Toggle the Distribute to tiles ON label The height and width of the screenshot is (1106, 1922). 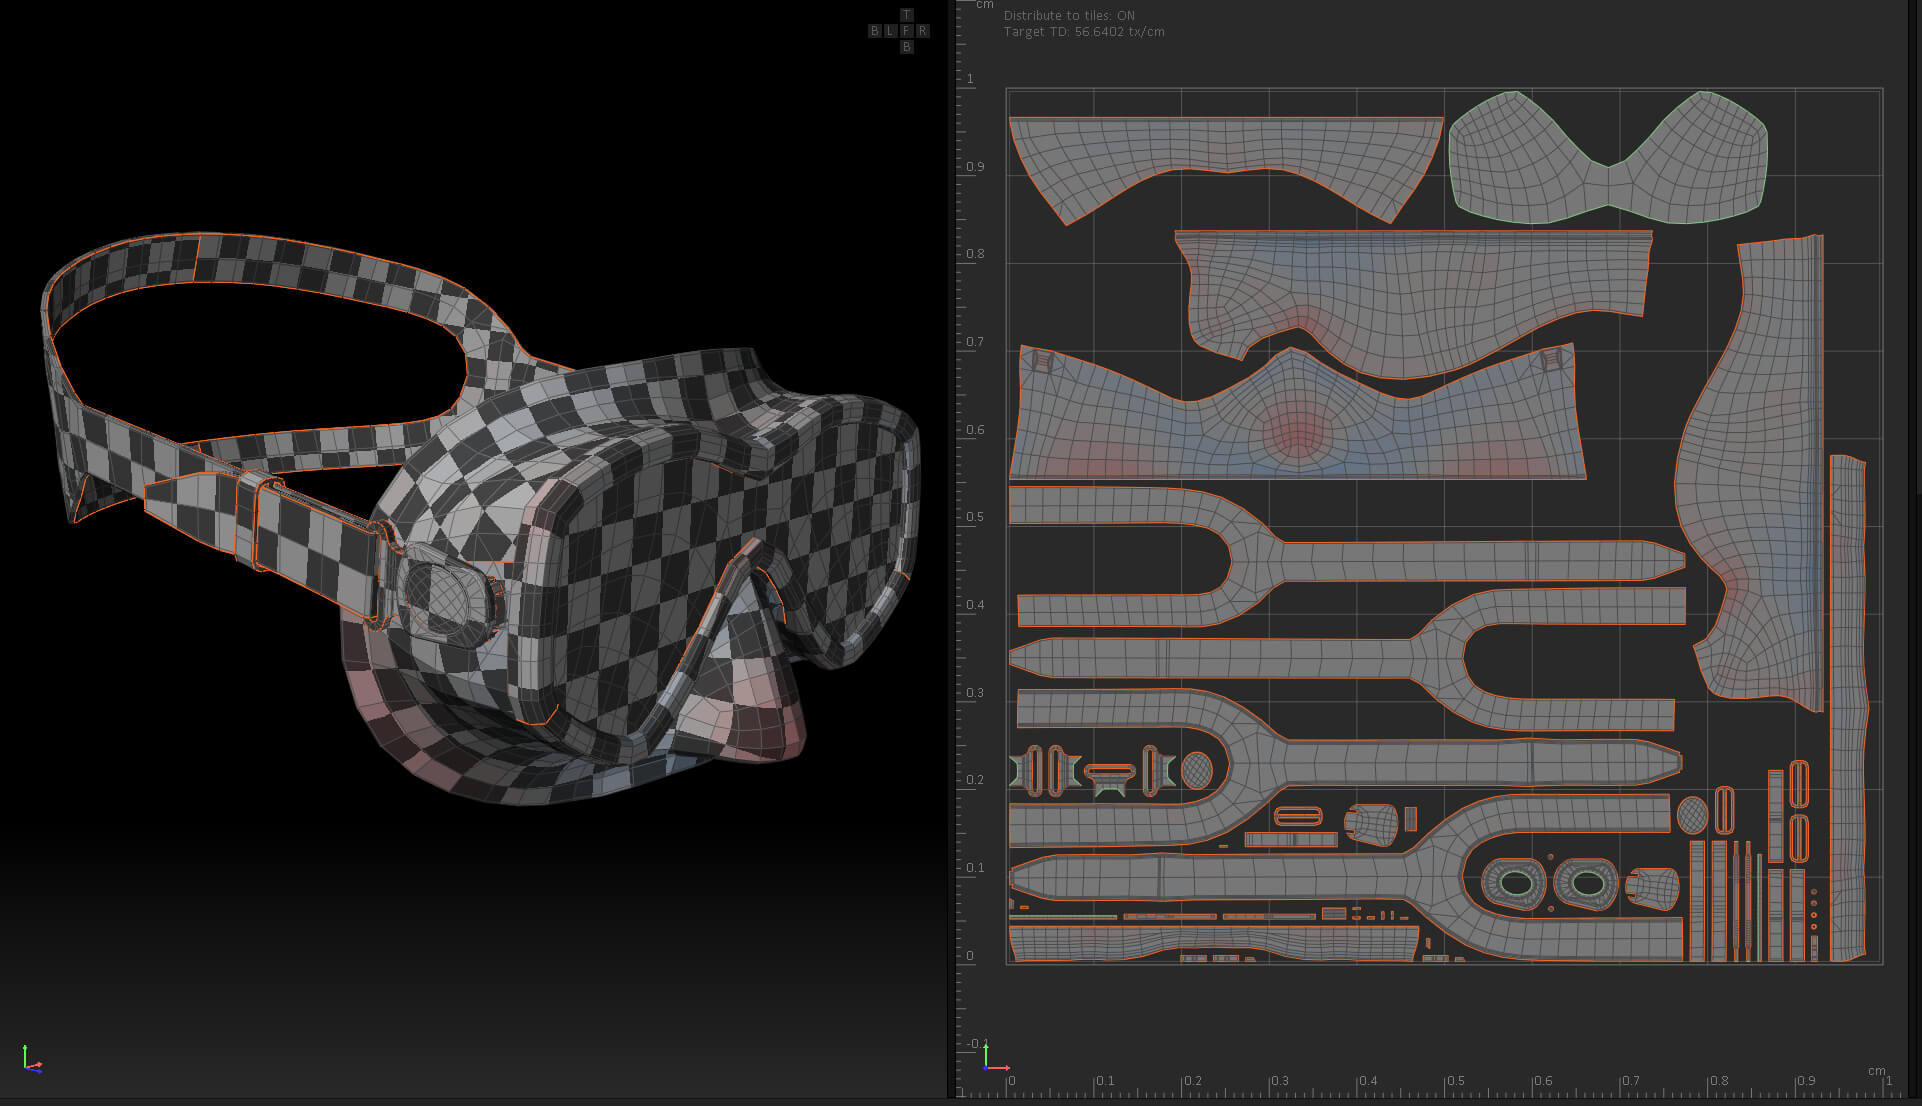click(1069, 16)
